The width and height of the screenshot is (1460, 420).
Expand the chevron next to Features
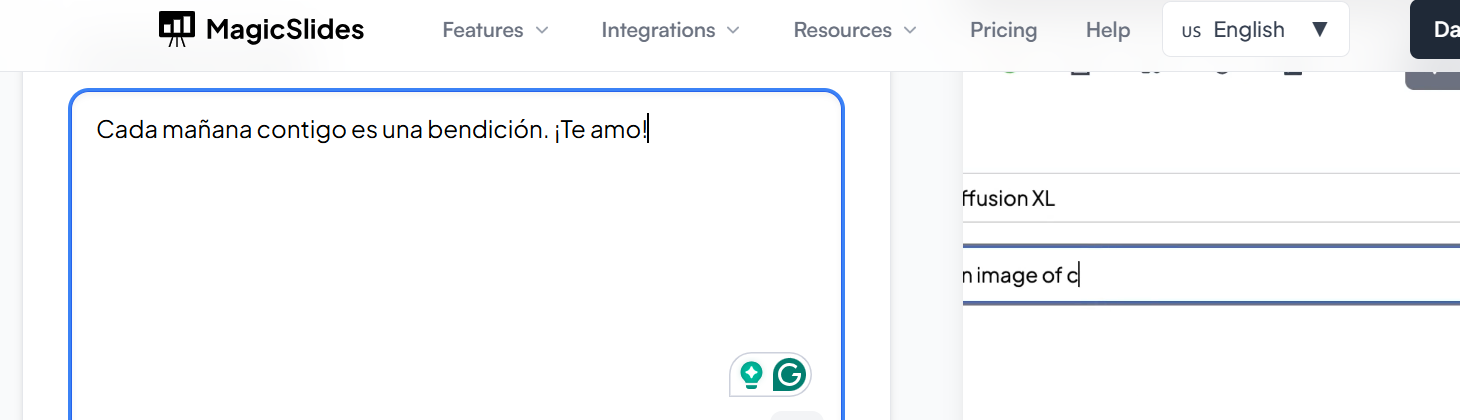(x=542, y=30)
